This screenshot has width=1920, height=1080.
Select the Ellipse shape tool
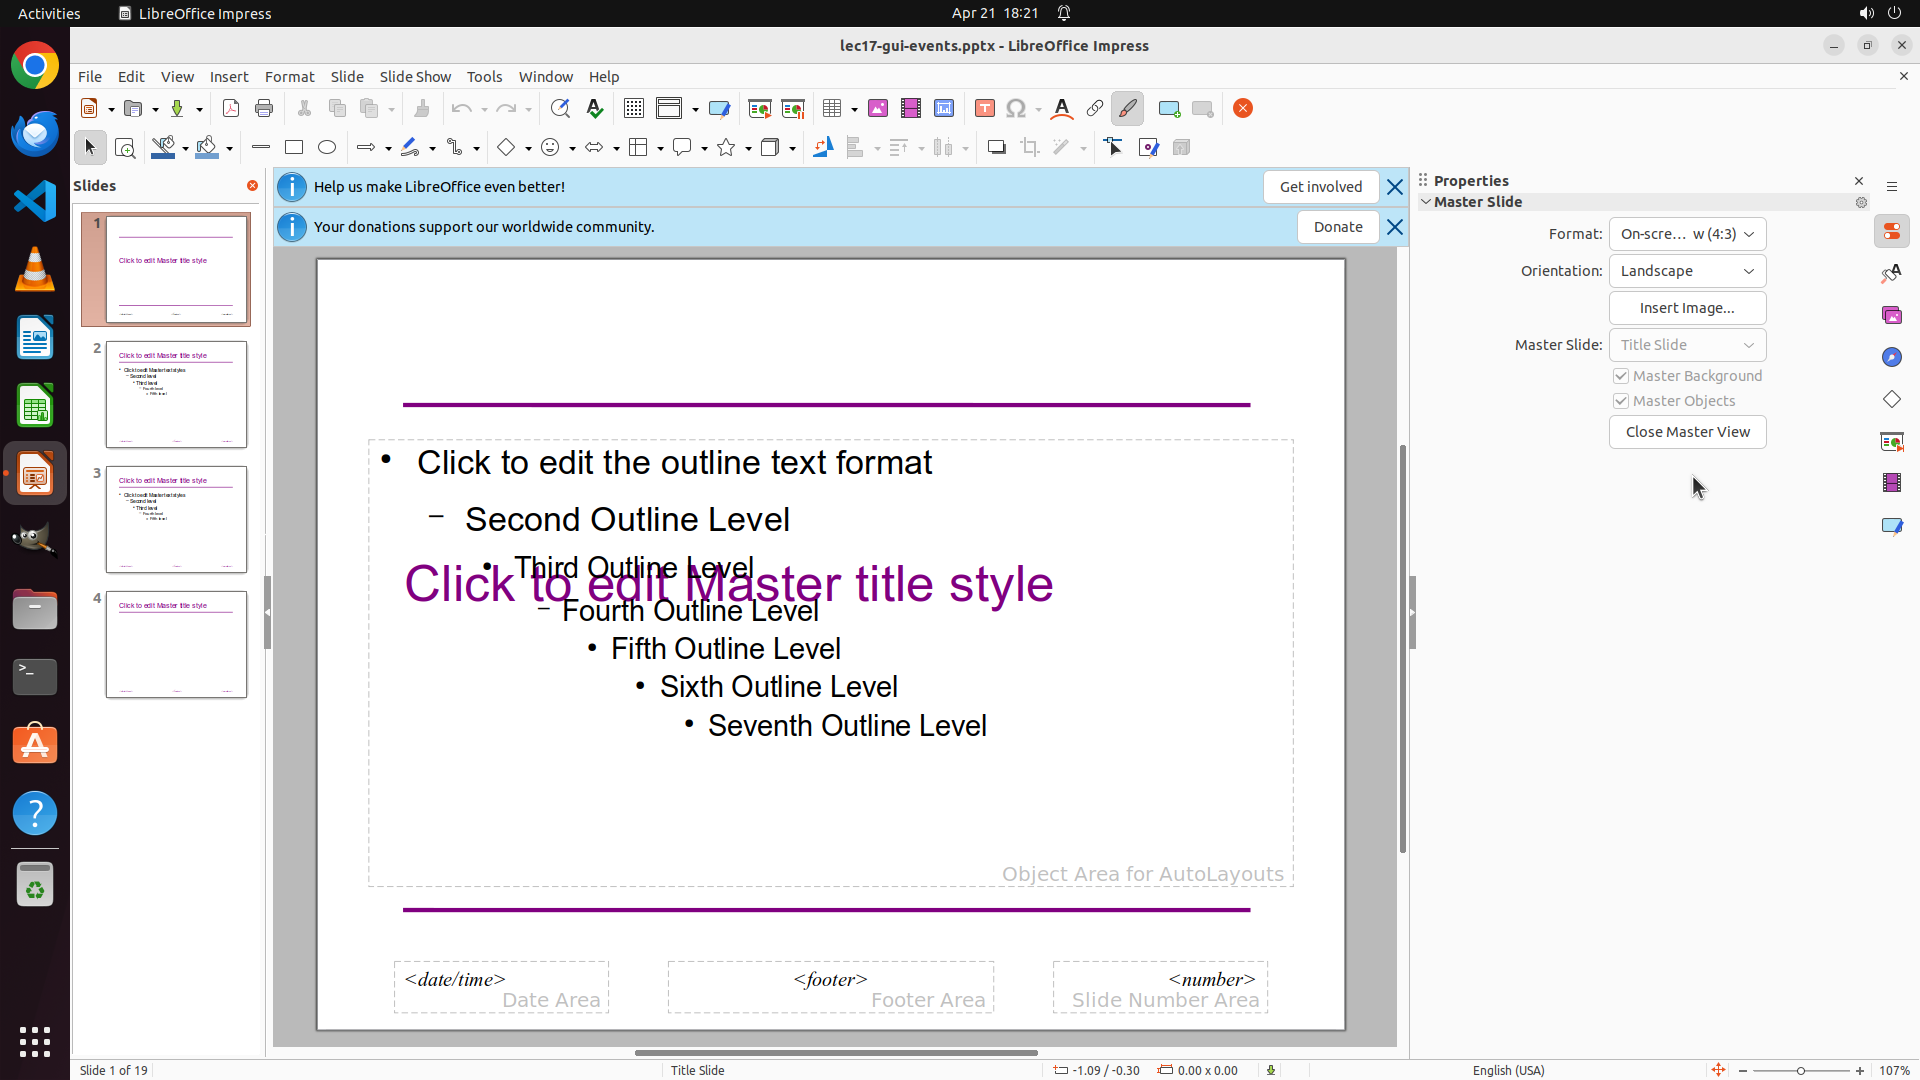click(327, 148)
